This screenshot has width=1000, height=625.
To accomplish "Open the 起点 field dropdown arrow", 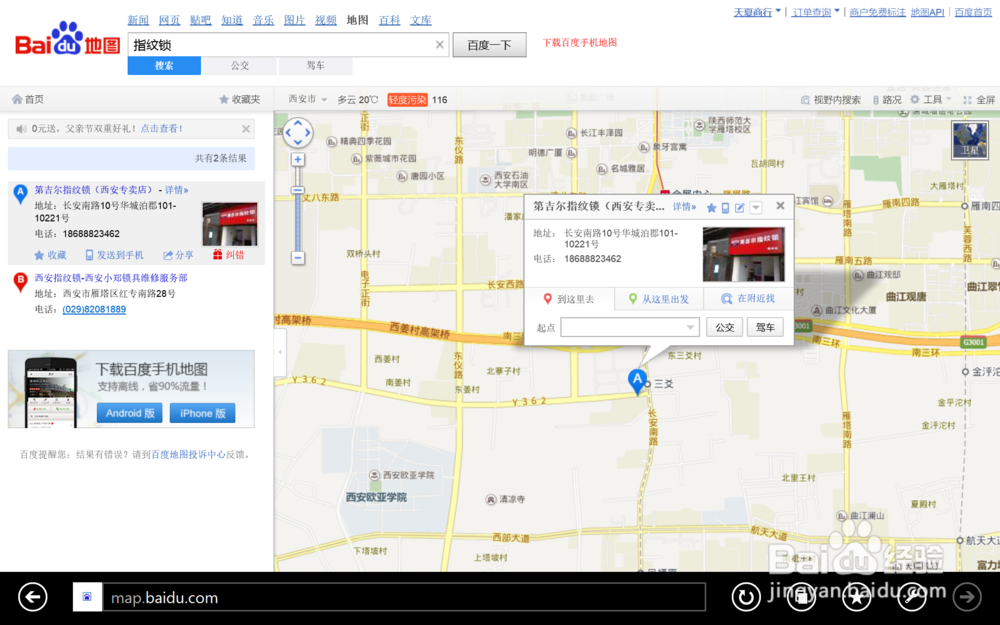I will (690, 328).
